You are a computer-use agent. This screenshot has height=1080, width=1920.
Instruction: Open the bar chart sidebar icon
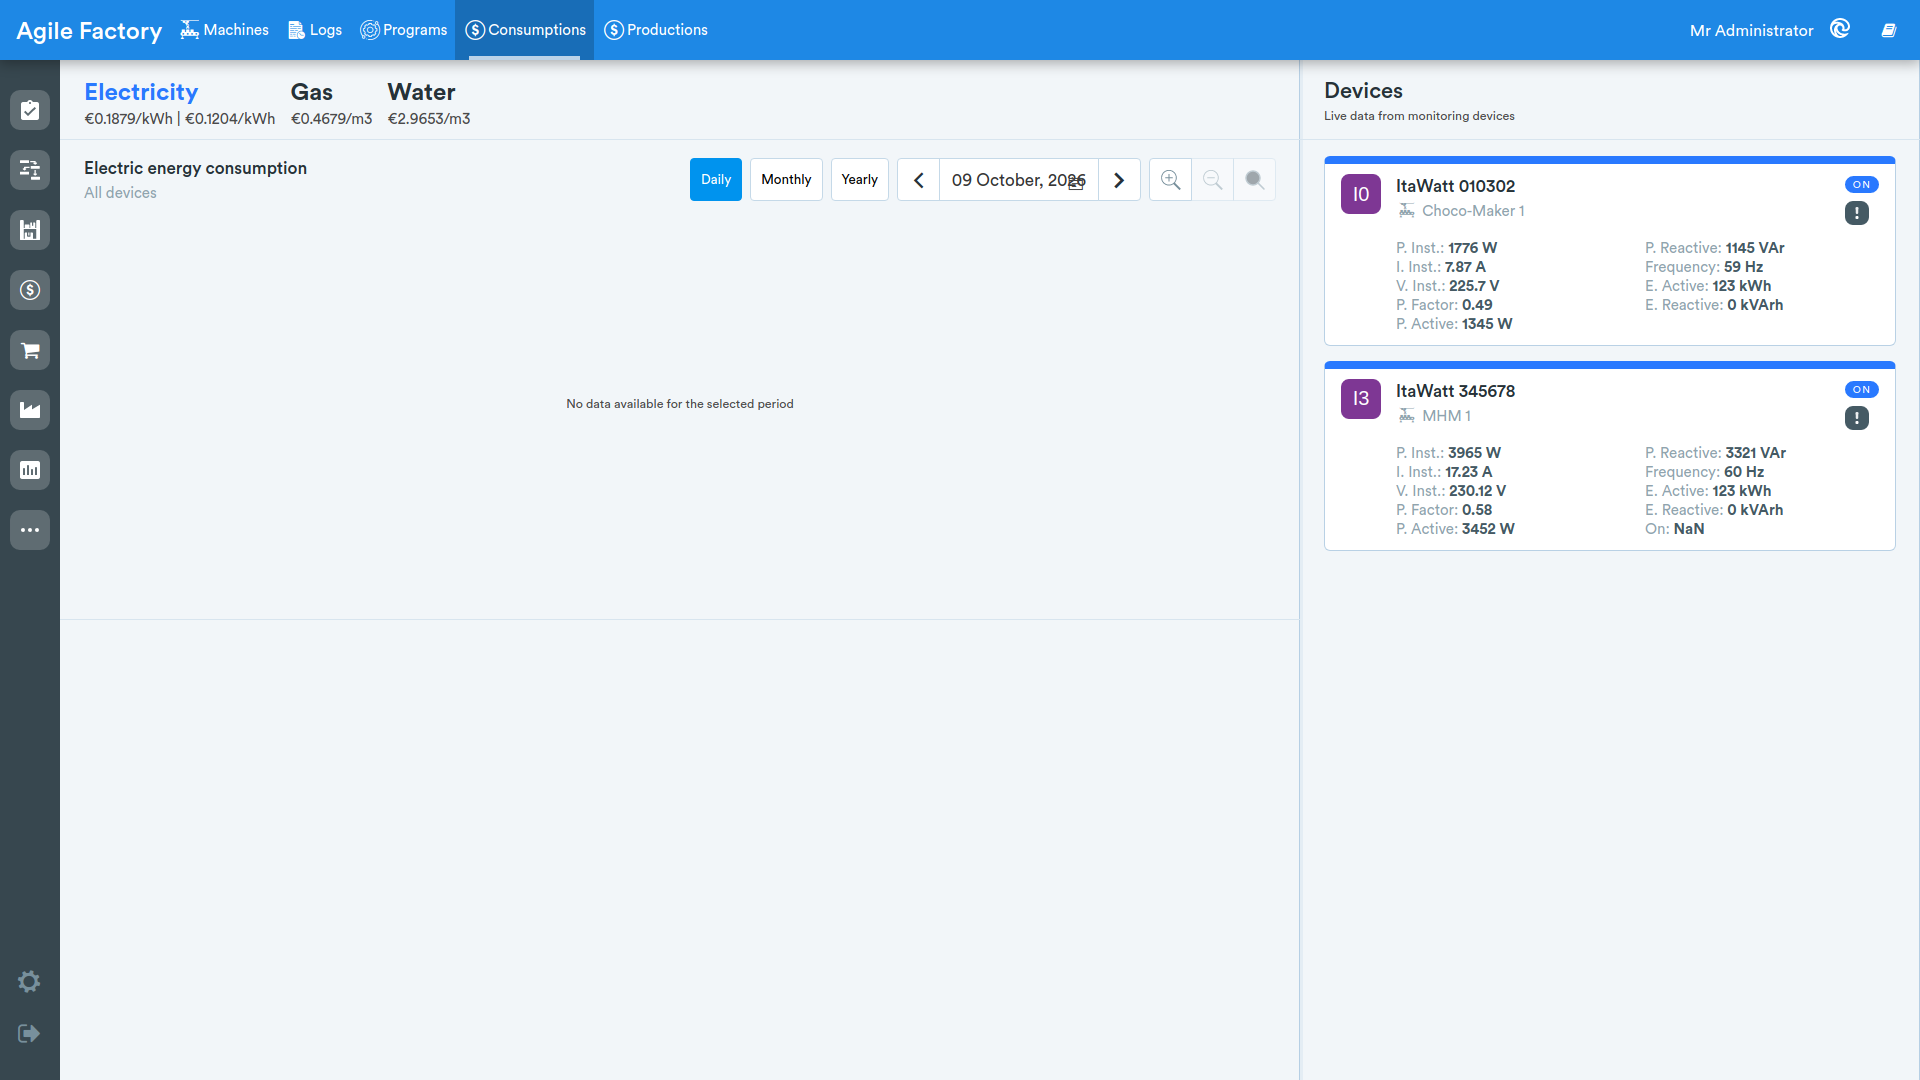[30, 470]
